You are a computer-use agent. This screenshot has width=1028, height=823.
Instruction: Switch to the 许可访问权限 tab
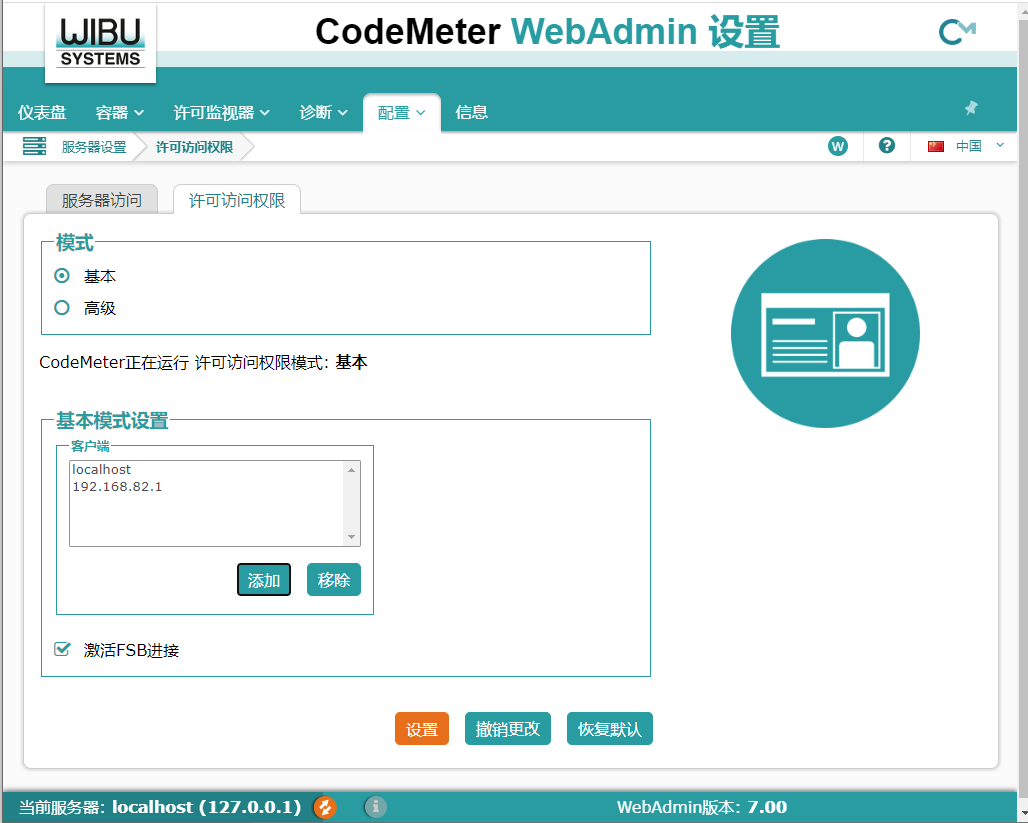click(237, 200)
